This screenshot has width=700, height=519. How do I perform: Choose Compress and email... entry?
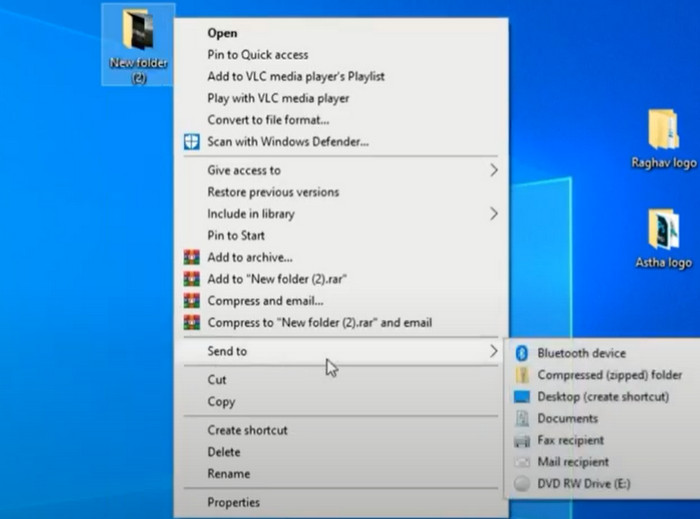341,301
